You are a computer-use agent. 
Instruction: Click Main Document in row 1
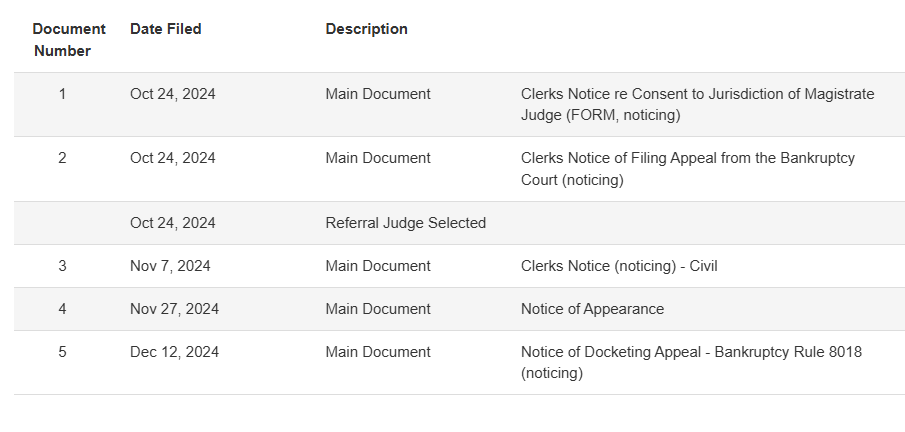click(378, 94)
